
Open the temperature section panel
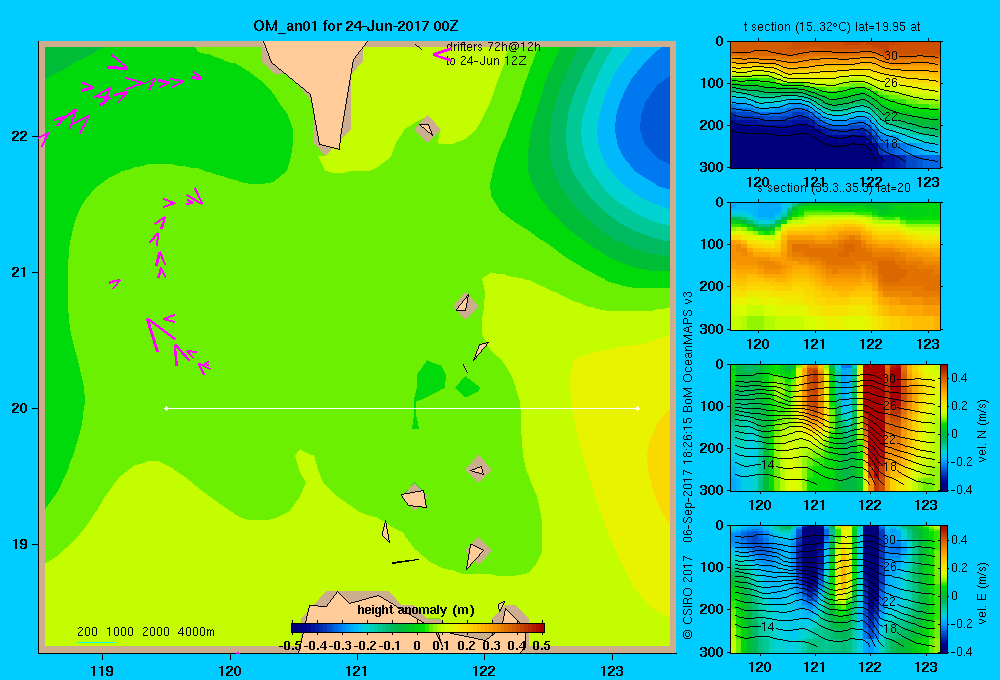(x=835, y=105)
